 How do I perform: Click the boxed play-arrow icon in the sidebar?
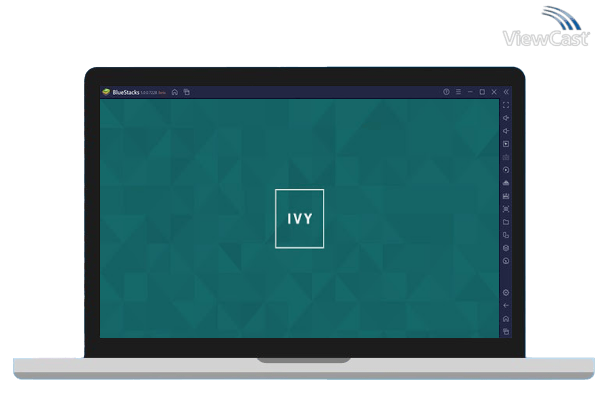506,144
